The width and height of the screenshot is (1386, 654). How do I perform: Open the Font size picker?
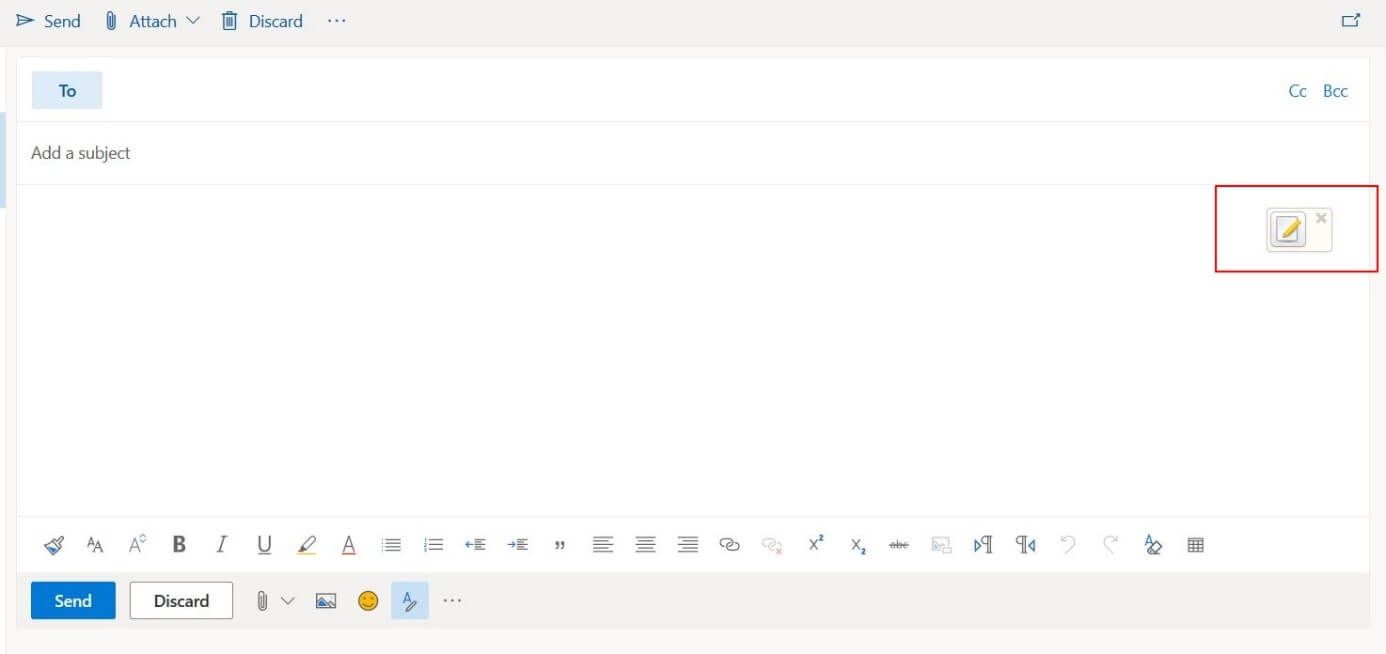138,545
